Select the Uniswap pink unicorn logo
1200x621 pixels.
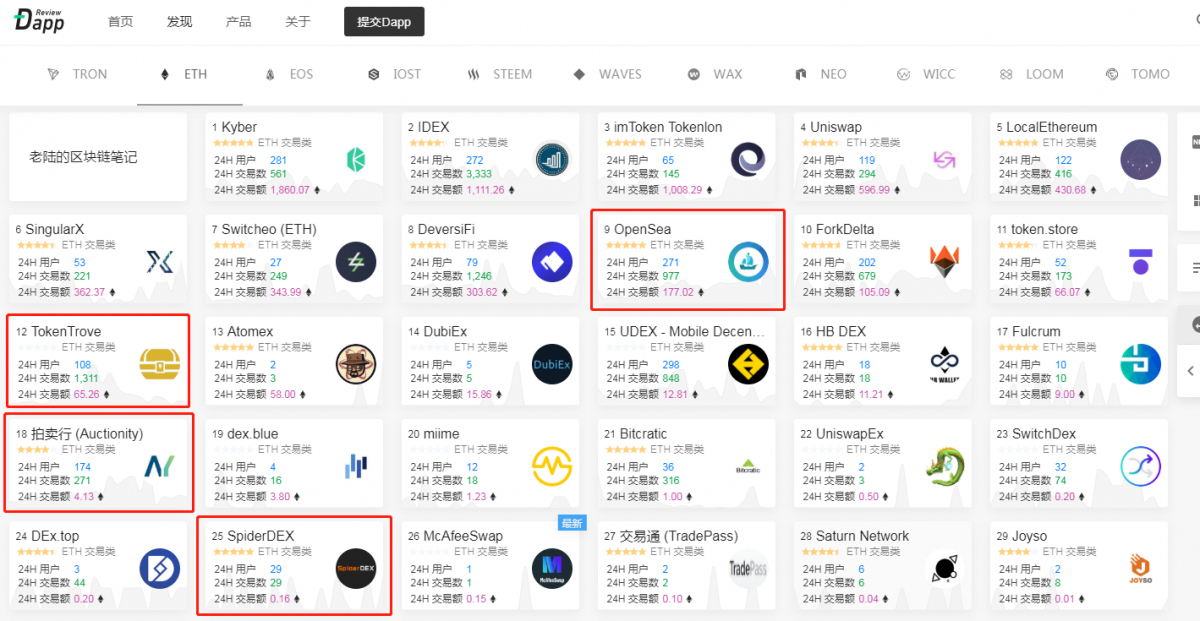(944, 159)
